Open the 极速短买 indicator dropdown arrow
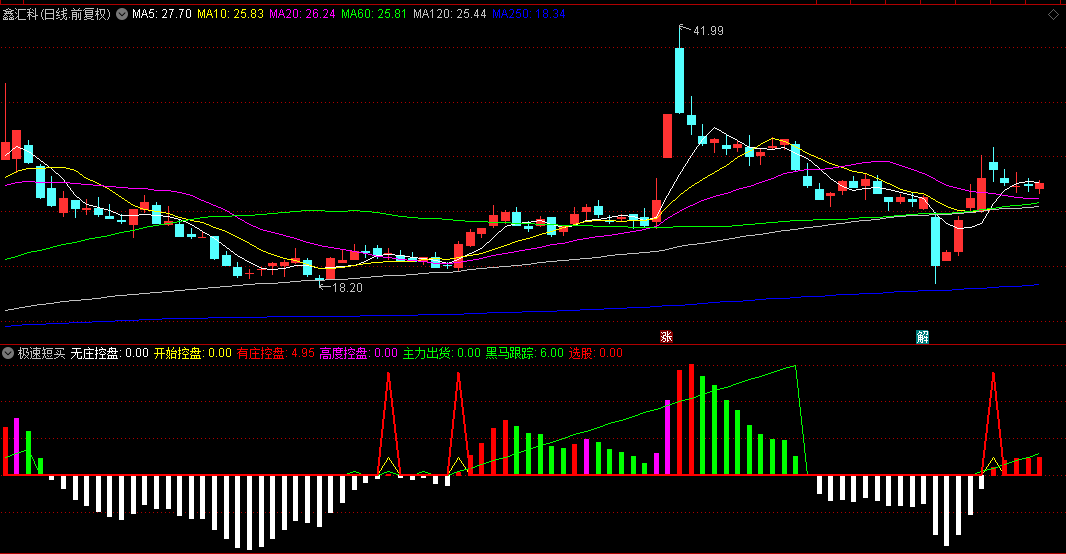The width and height of the screenshot is (1066, 554). (8, 353)
